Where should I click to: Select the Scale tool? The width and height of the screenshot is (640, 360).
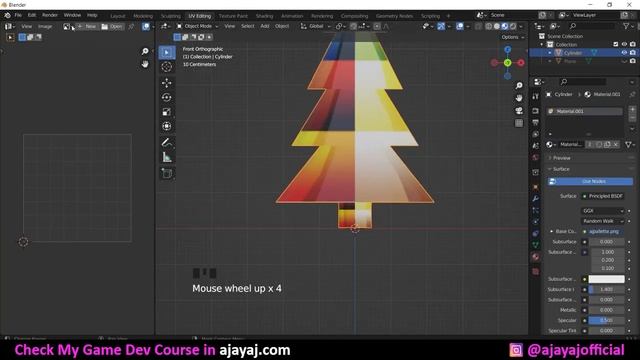167,112
